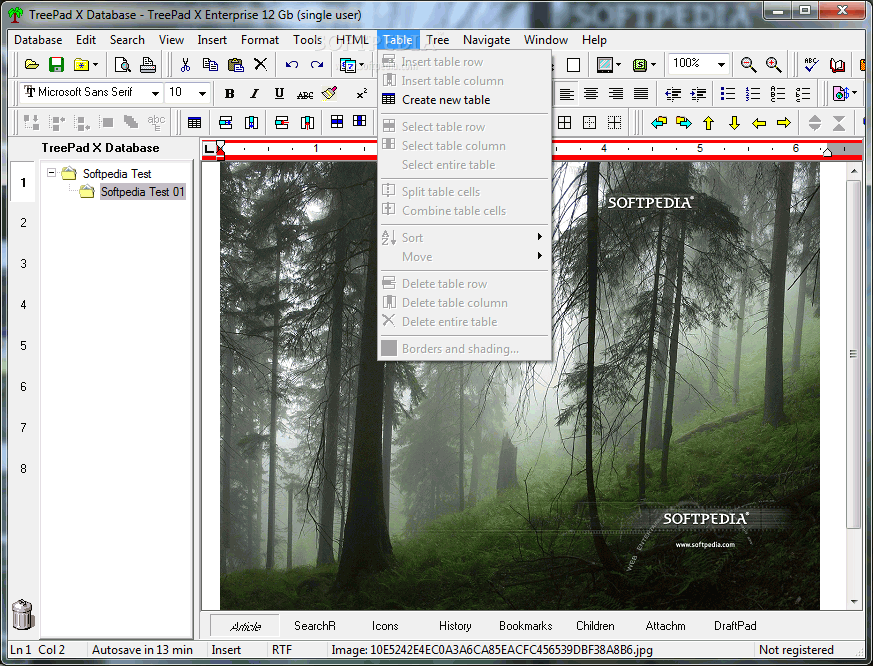Viewport: 873px width, 666px height.
Task: Click the red open book thesaurus icon
Action: pyautogui.click(x=837, y=65)
